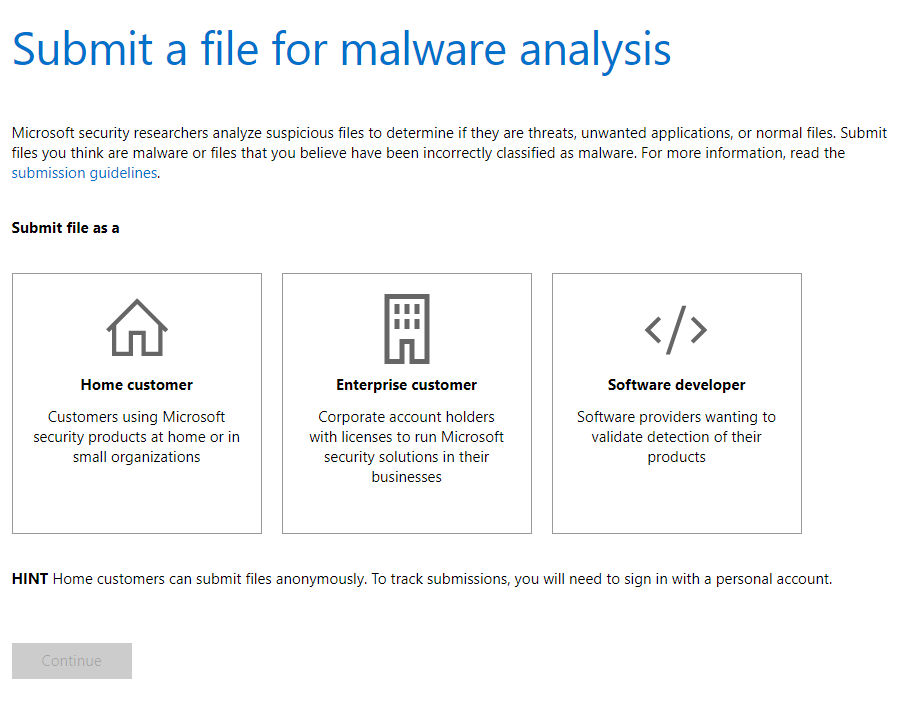The width and height of the screenshot is (907, 702).
Task: Select the Enterprise customer option
Action: coord(406,403)
